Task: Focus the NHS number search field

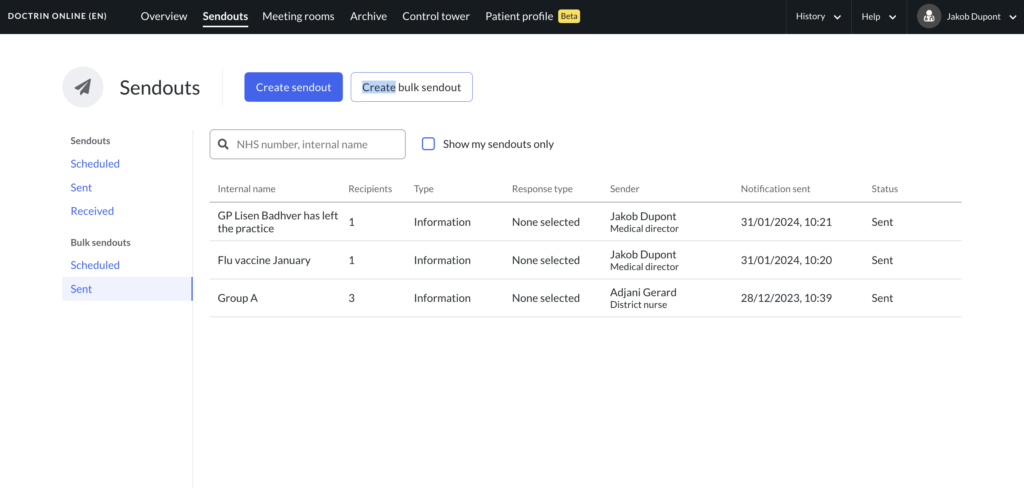Action: click(308, 144)
